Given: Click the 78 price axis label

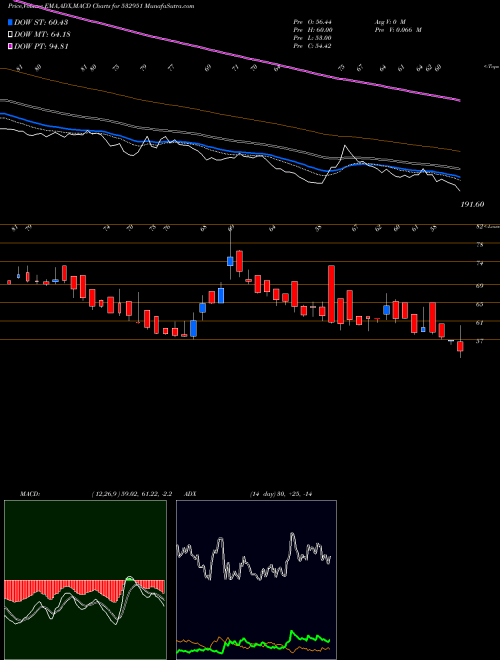Looking at the screenshot, I should [x=479, y=245].
